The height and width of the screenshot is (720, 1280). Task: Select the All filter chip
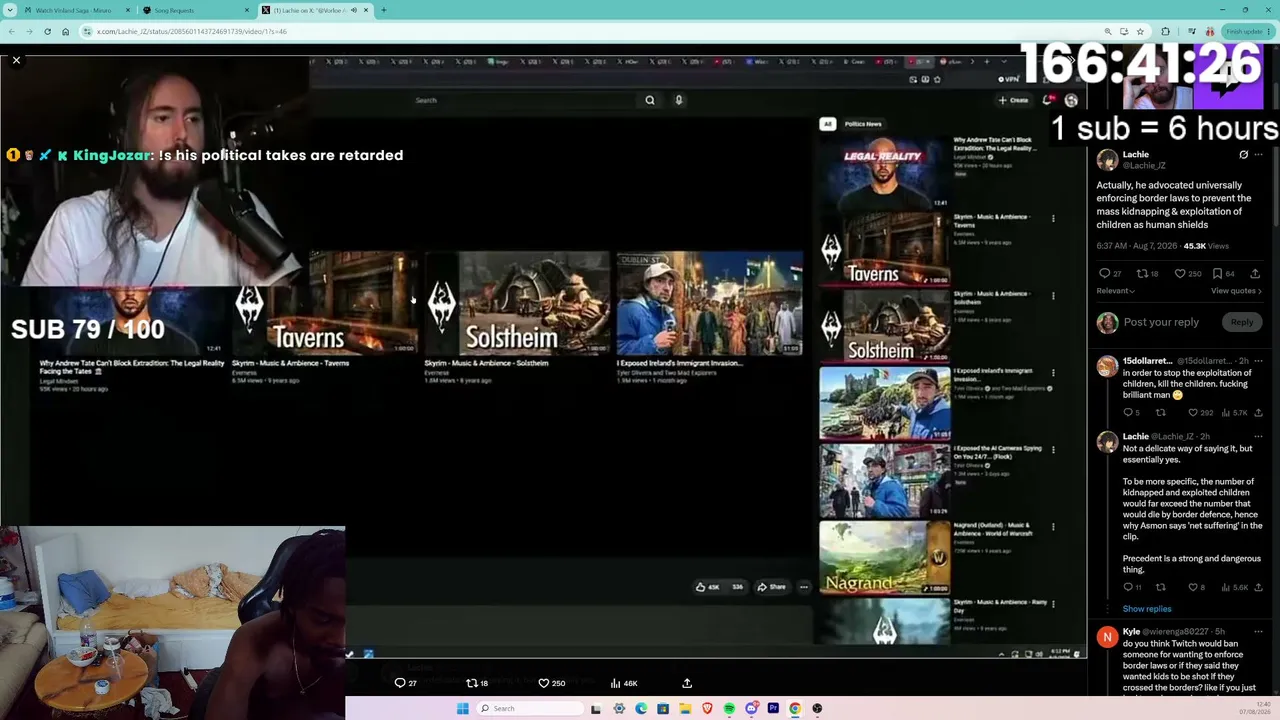click(x=827, y=124)
